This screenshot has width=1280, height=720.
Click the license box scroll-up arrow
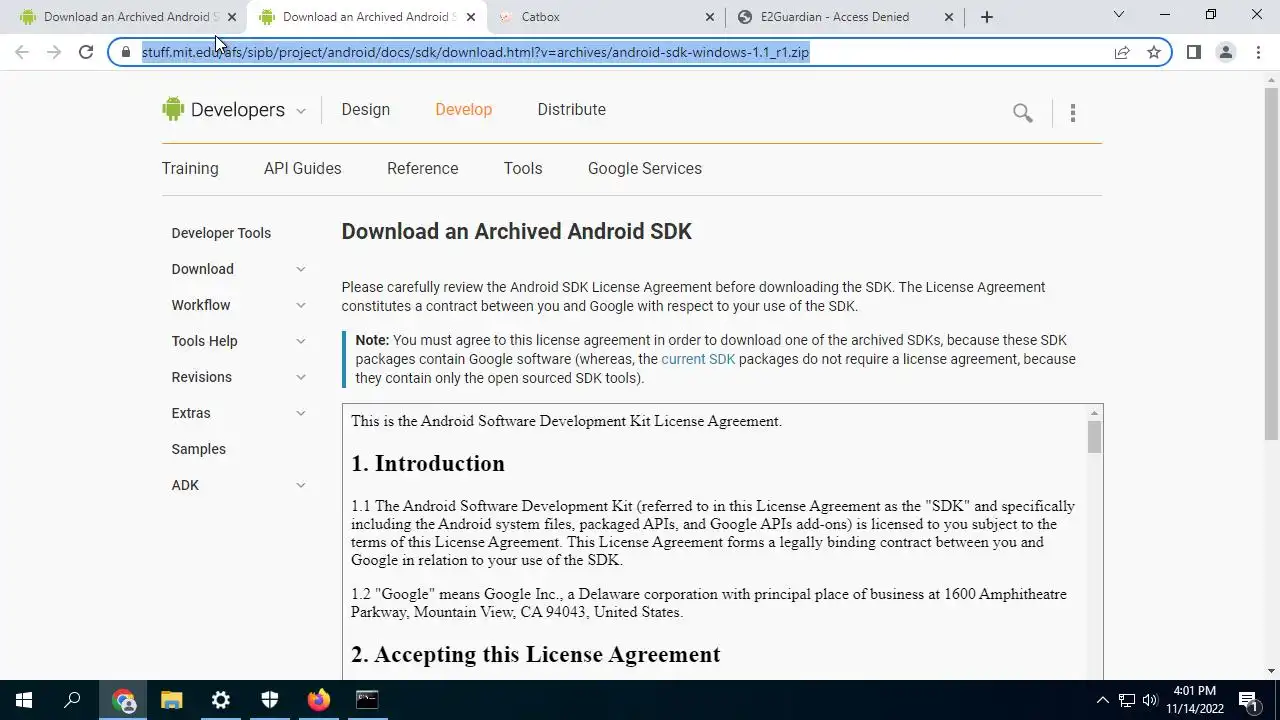click(1094, 413)
